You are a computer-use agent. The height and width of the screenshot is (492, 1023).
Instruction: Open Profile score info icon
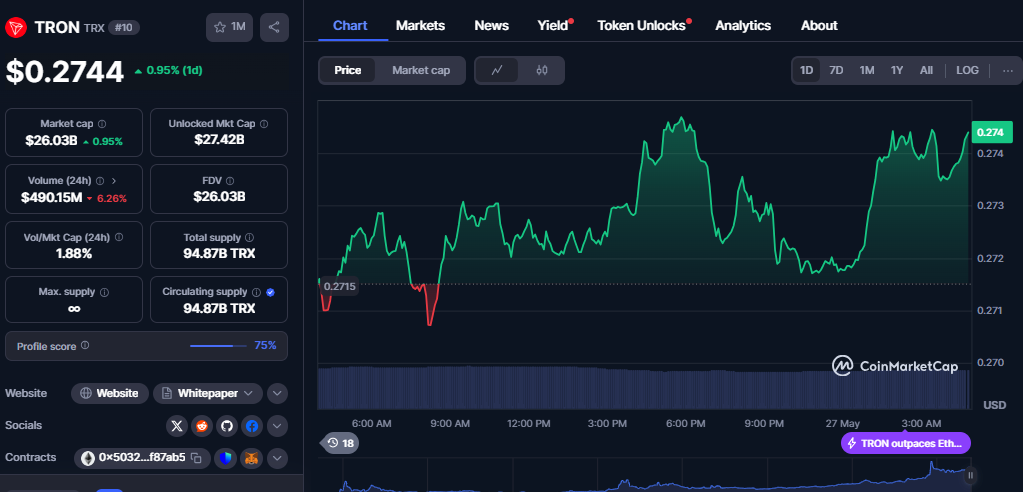click(x=85, y=345)
